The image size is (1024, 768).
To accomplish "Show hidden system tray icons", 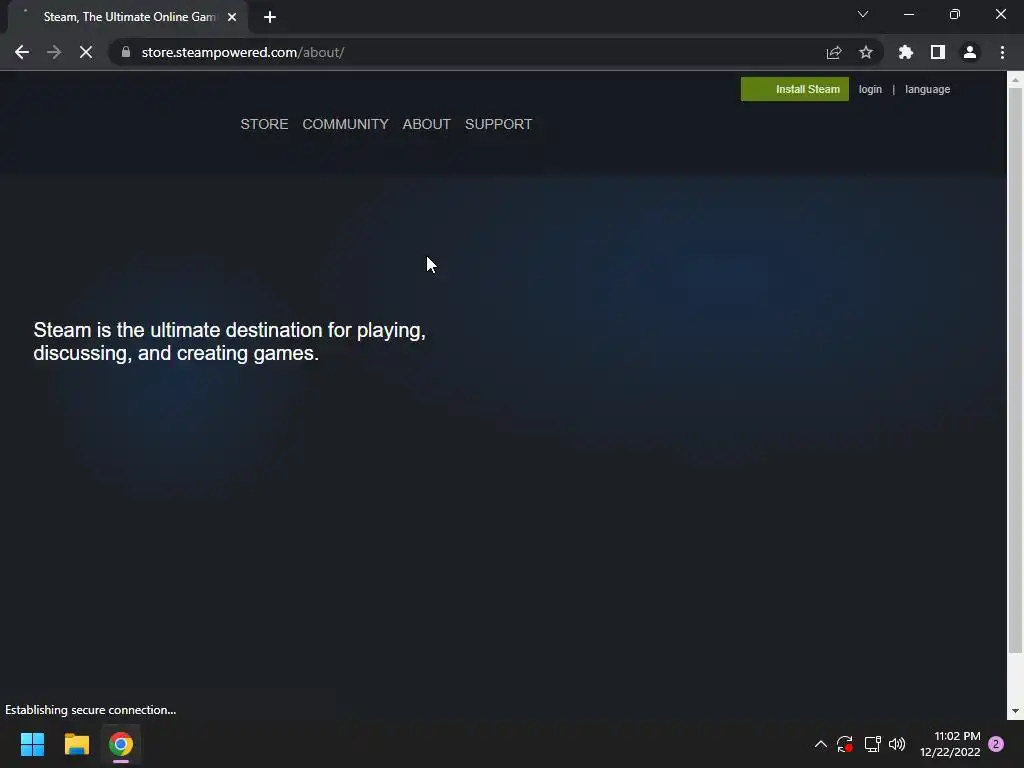I will click(x=820, y=744).
